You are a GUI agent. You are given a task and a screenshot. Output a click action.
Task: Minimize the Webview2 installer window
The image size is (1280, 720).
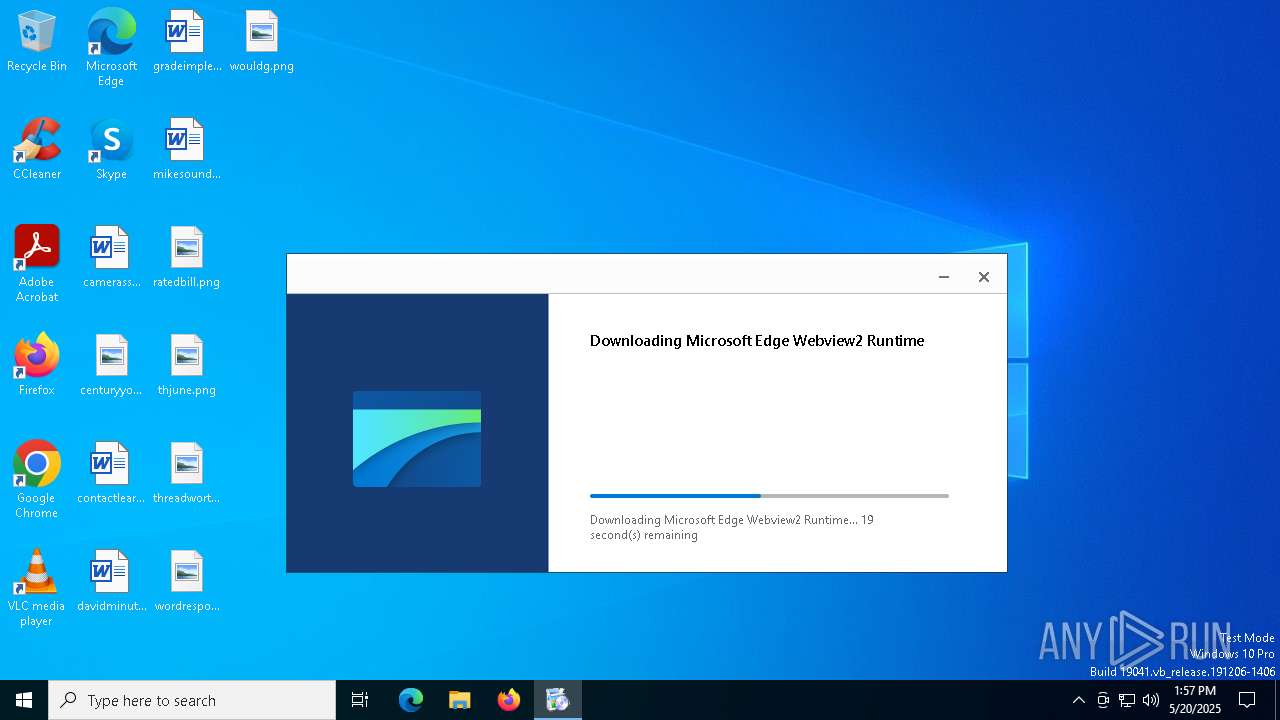(x=943, y=277)
